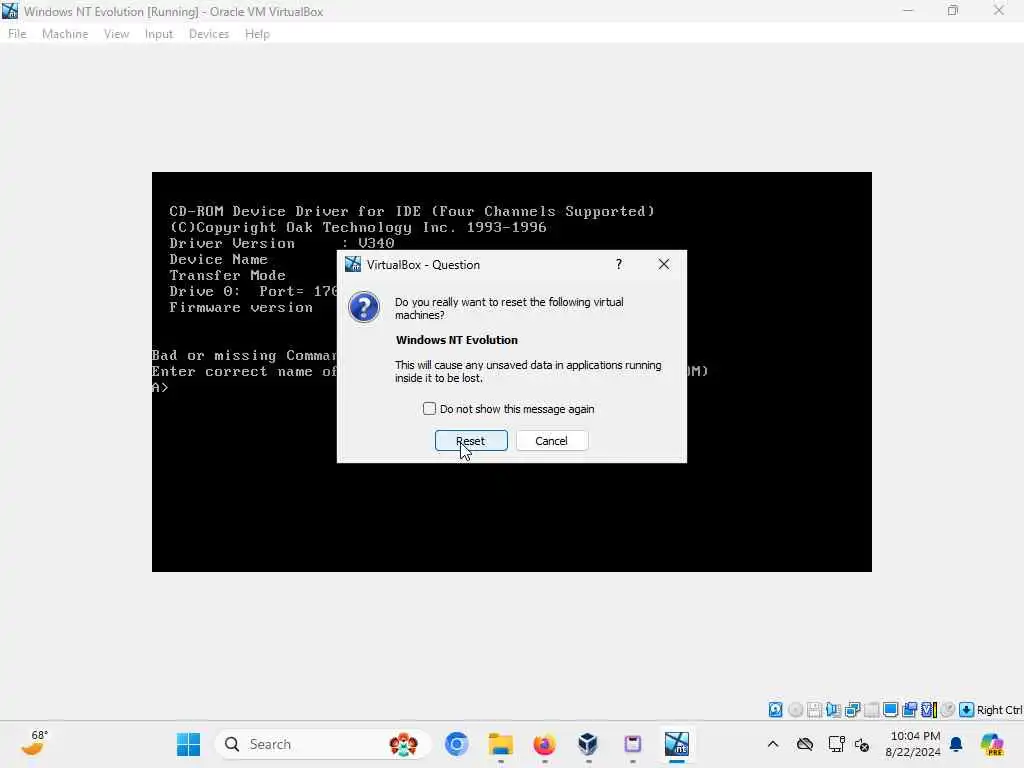Click the VirtualBox window title bar icon
The height and width of the screenshot is (768, 1024).
point(10,11)
